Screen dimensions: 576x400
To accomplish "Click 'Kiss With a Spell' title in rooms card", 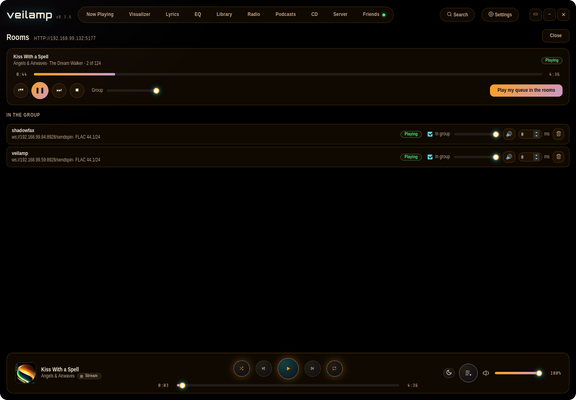I will (31, 57).
